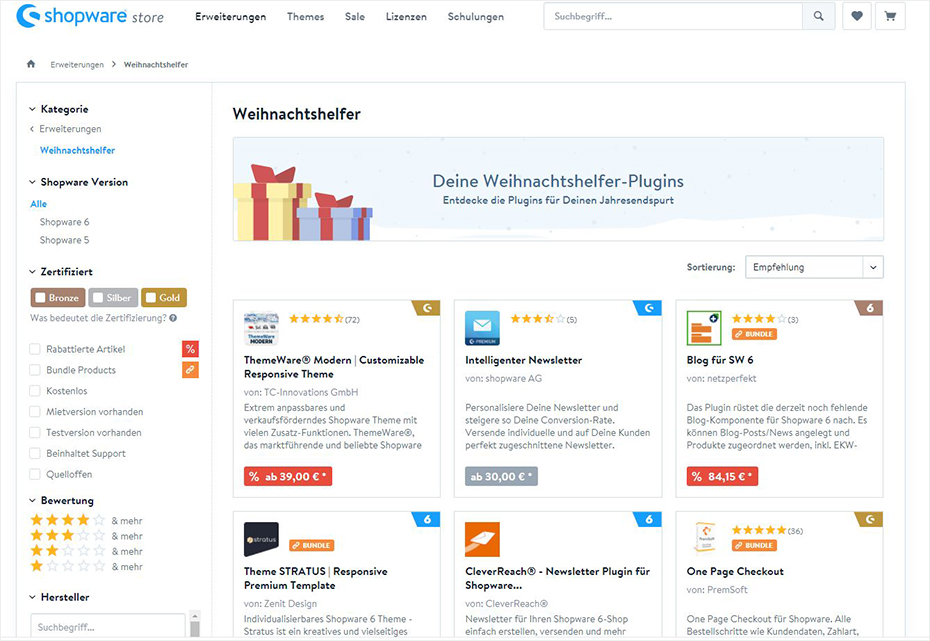Open the Themes menu item
Screen dimensions: 930x641
coord(305,17)
